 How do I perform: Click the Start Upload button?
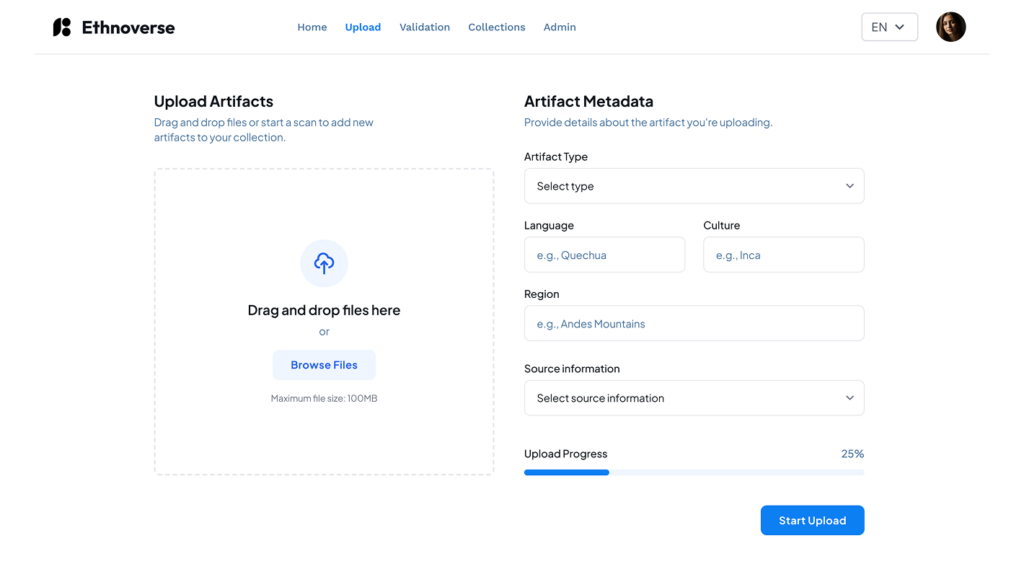(812, 520)
